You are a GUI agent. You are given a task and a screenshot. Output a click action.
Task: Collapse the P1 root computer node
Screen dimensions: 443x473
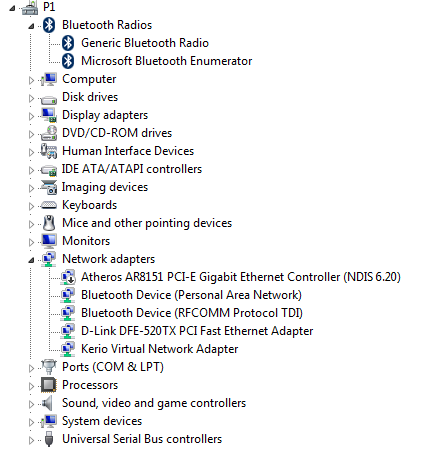click(x=12, y=8)
